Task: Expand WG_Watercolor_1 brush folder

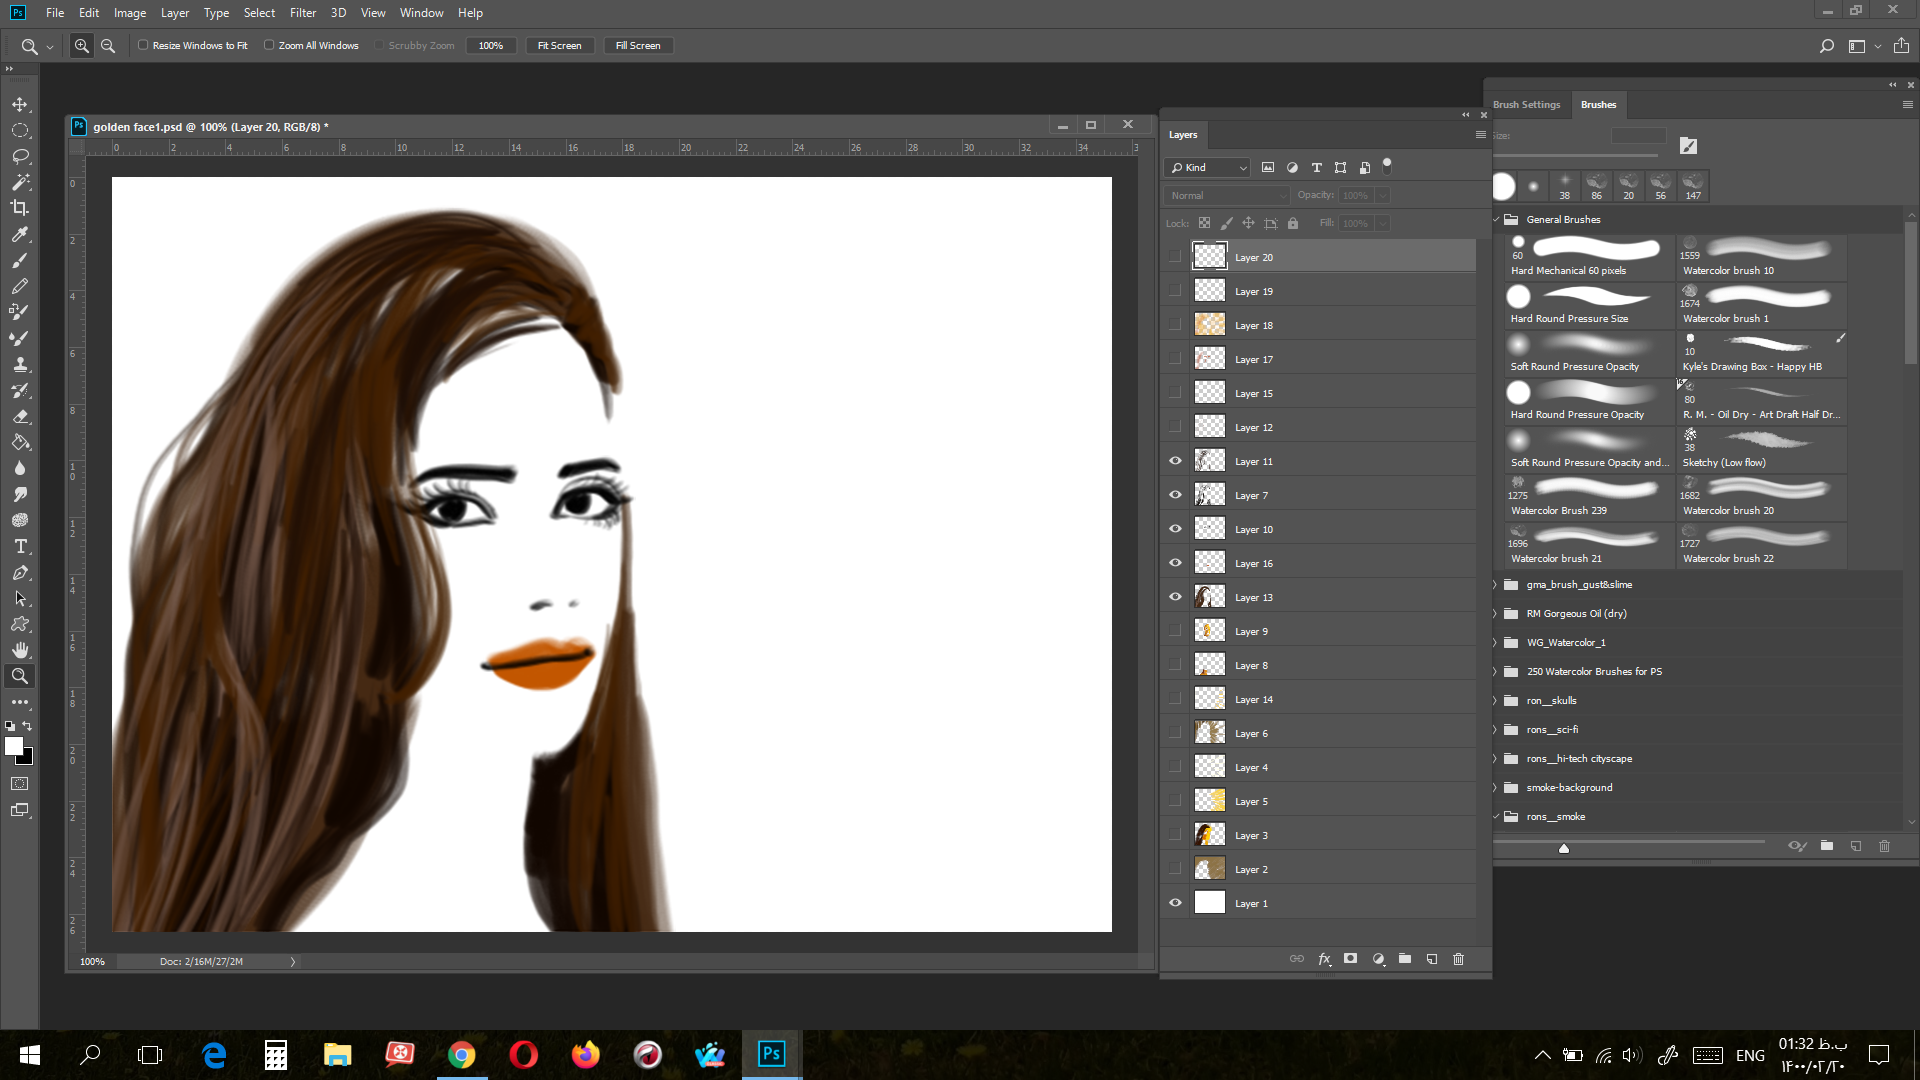Action: pos(1497,643)
